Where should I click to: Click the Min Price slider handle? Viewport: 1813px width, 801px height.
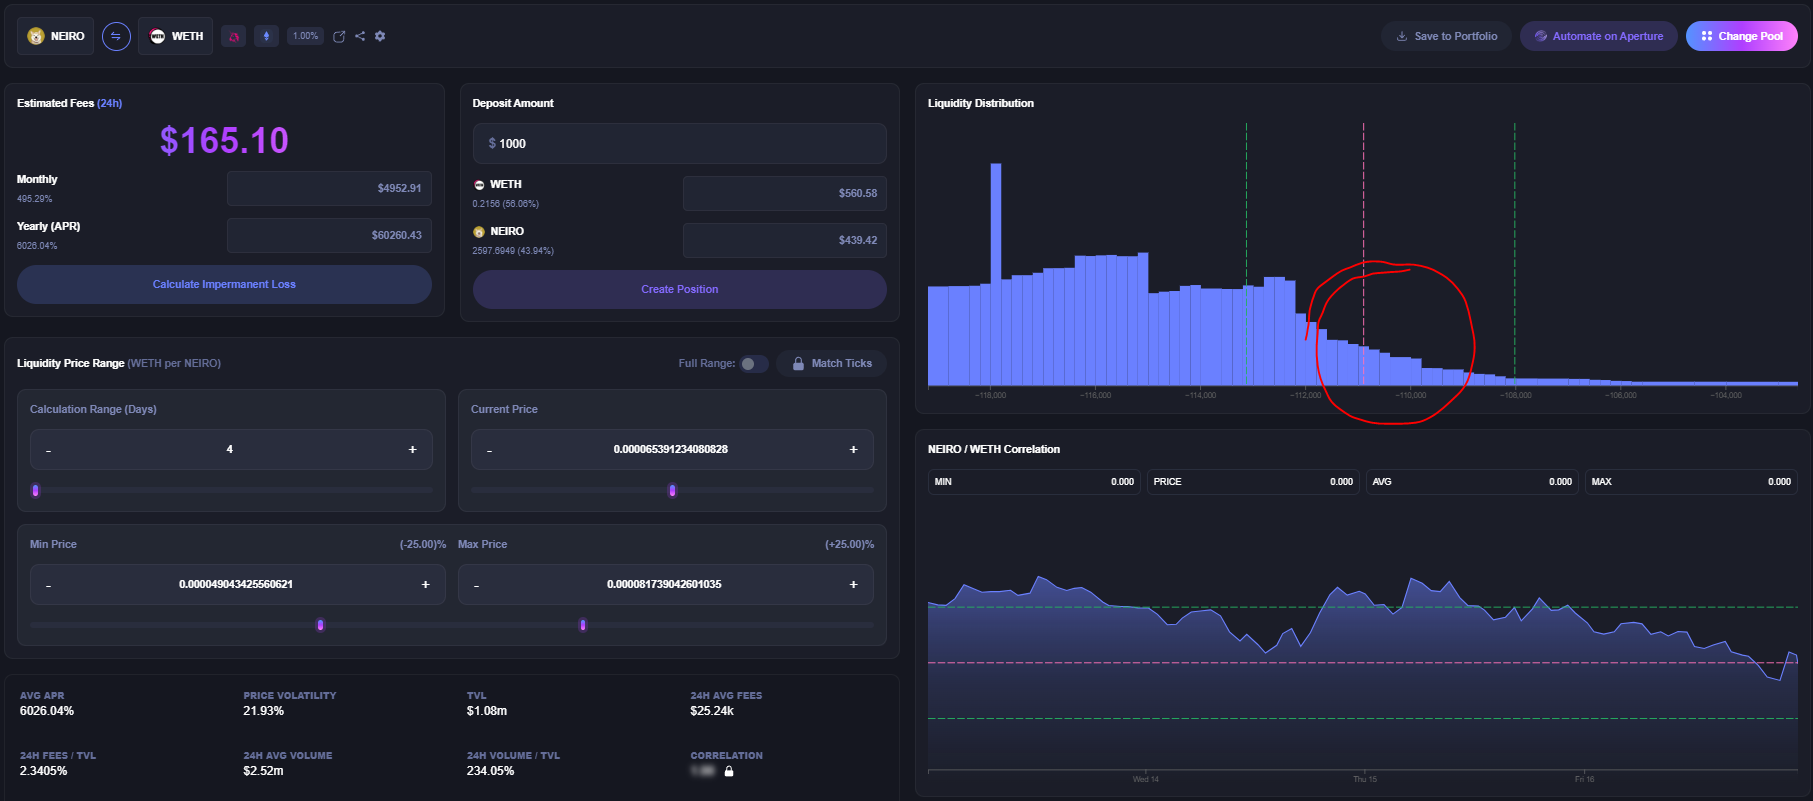click(320, 625)
